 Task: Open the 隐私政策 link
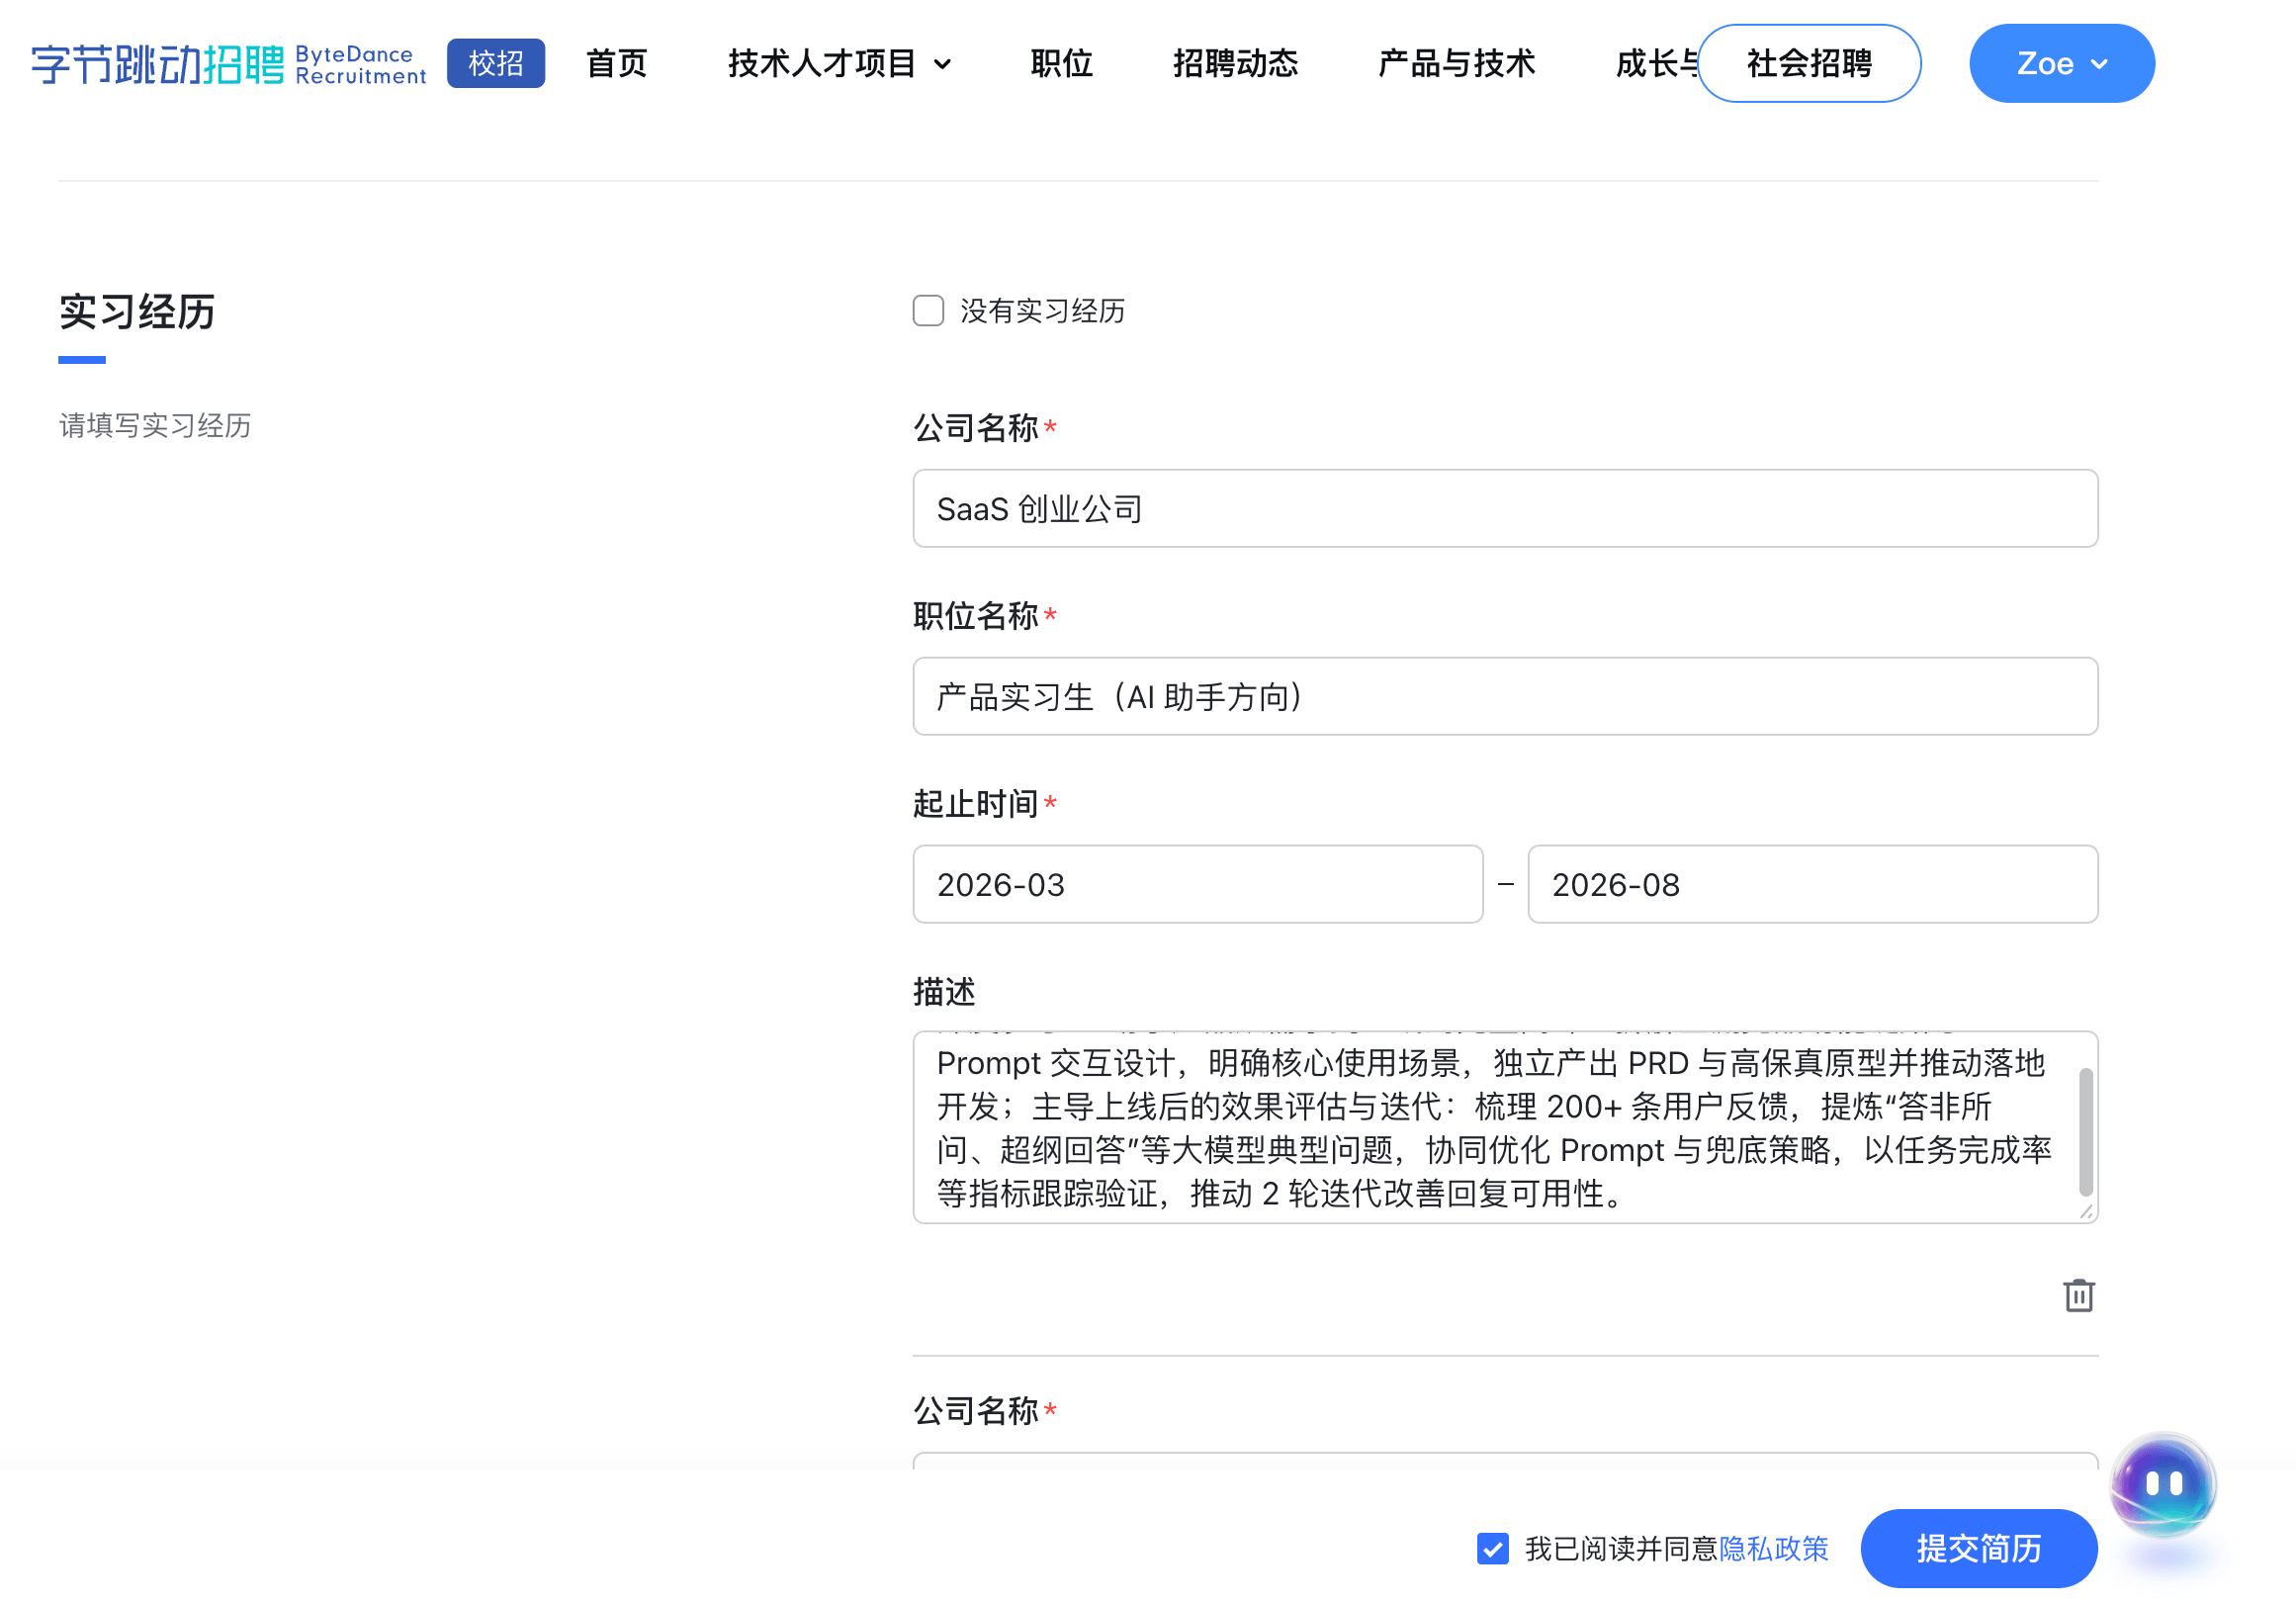click(x=1773, y=1548)
